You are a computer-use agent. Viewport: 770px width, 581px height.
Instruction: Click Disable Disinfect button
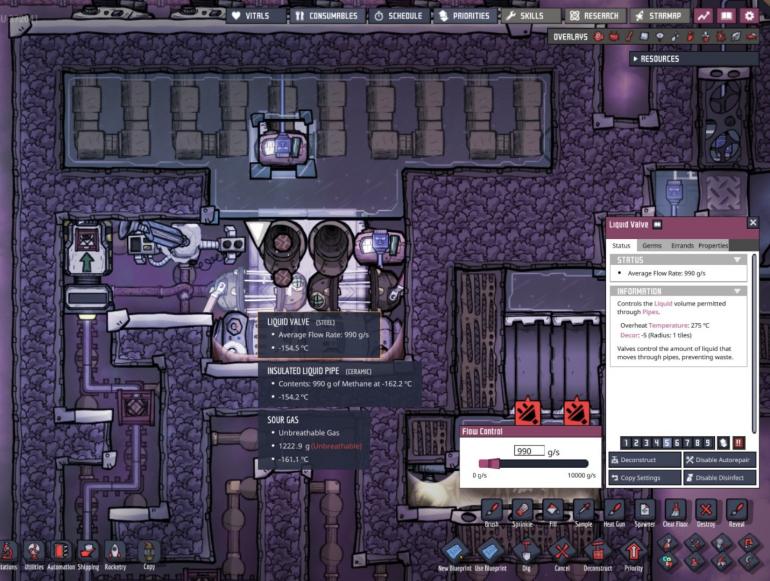tap(719, 477)
